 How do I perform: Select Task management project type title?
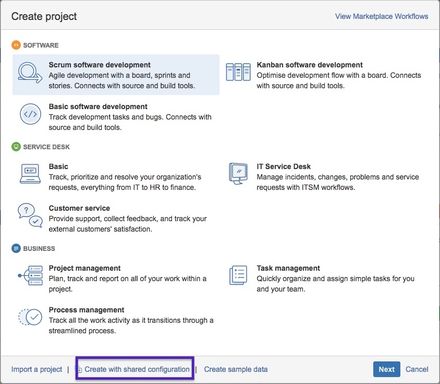click(x=288, y=268)
